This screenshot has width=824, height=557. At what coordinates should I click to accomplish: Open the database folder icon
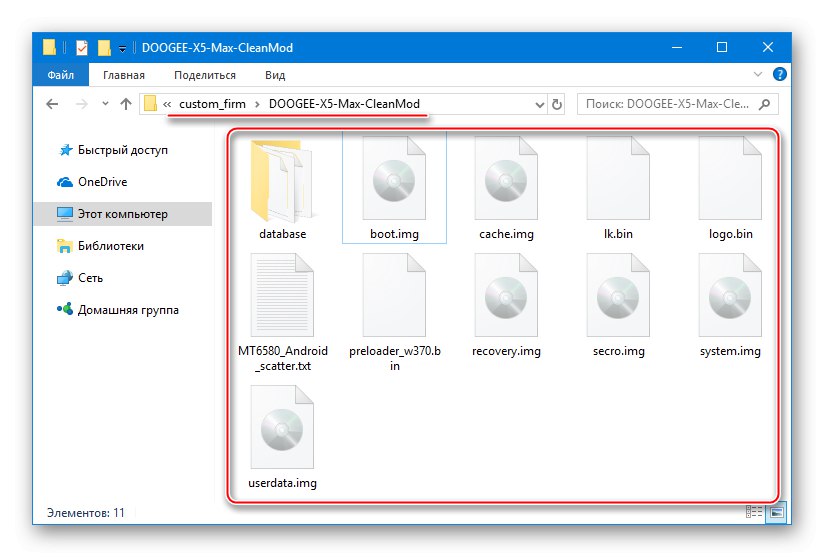[282, 180]
